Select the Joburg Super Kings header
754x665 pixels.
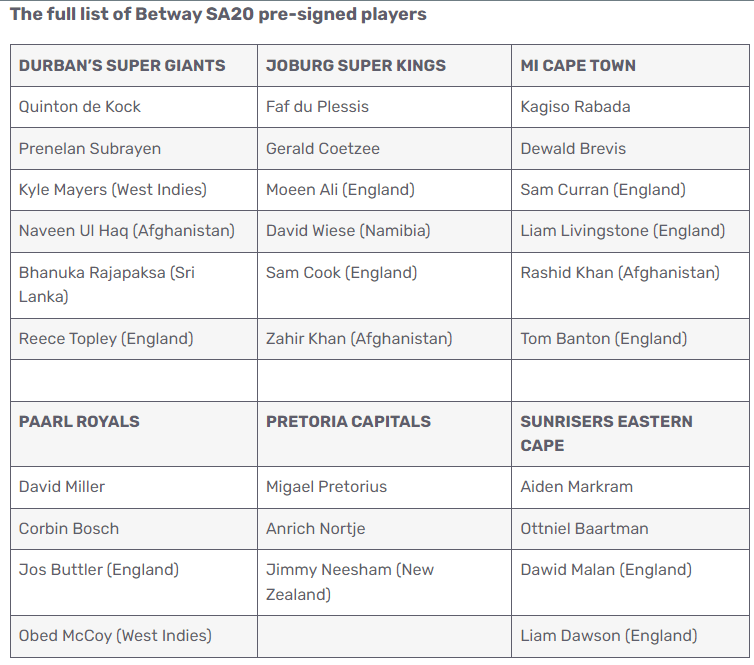coord(384,65)
